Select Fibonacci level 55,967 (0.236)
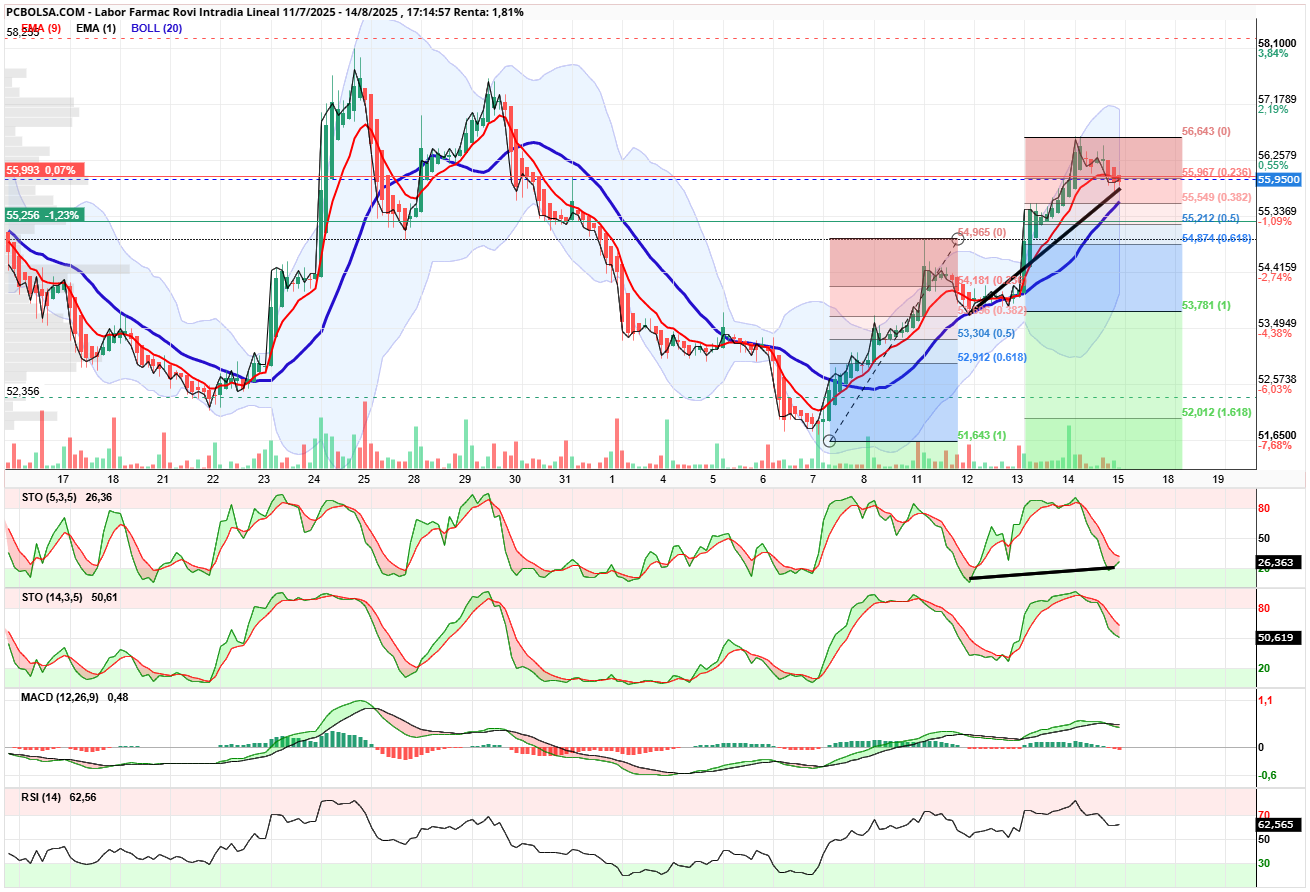Viewport: 1310px width, 892px height. coord(1214,172)
